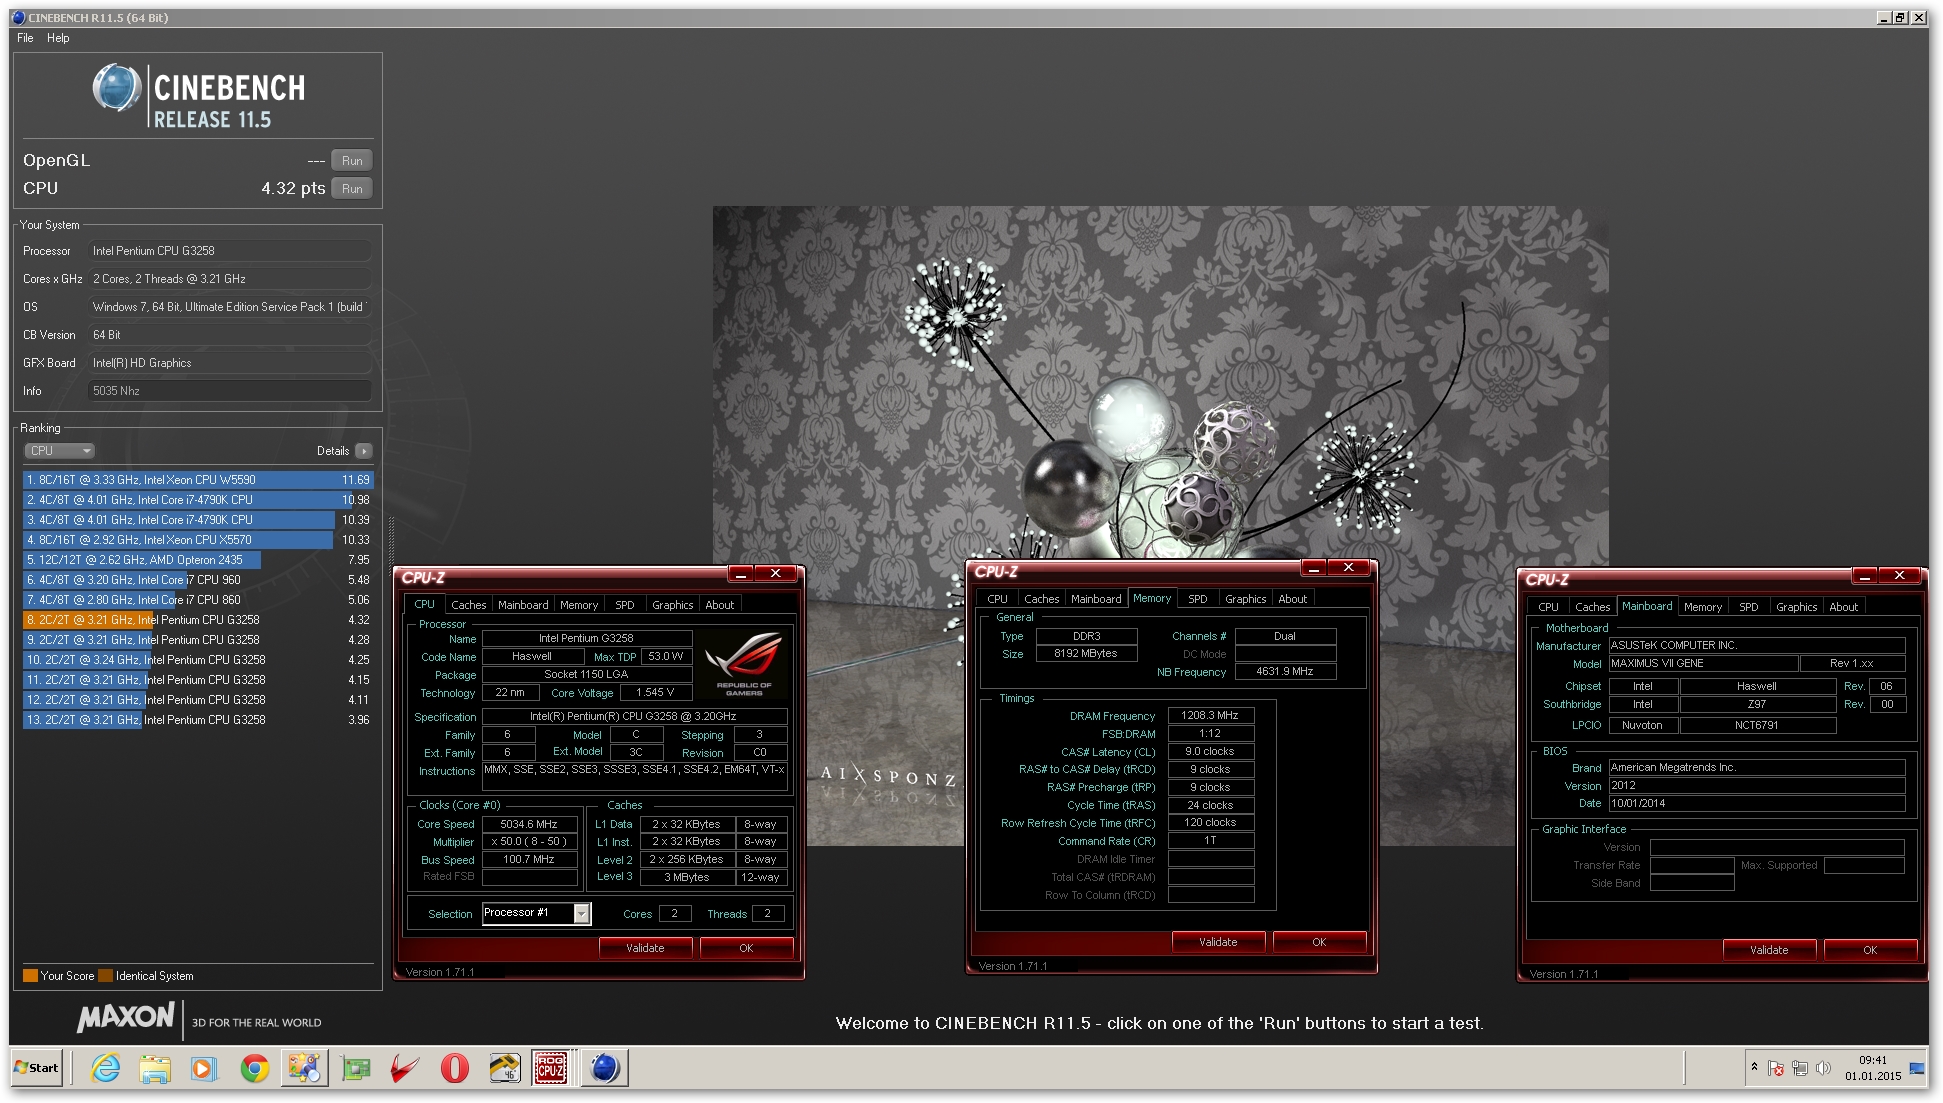Viewport: 1943px width, 1103px height.
Task: Open SPD tab in middle CPU-Z Memory window
Action: point(1198,599)
